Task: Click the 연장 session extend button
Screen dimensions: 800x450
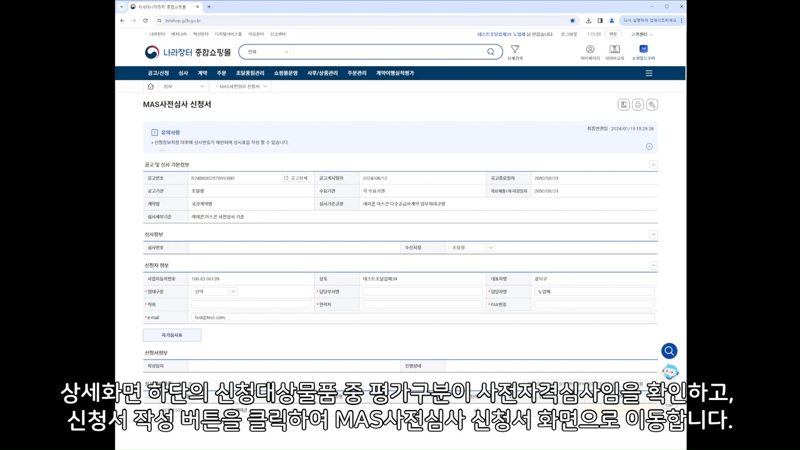Action: point(613,34)
